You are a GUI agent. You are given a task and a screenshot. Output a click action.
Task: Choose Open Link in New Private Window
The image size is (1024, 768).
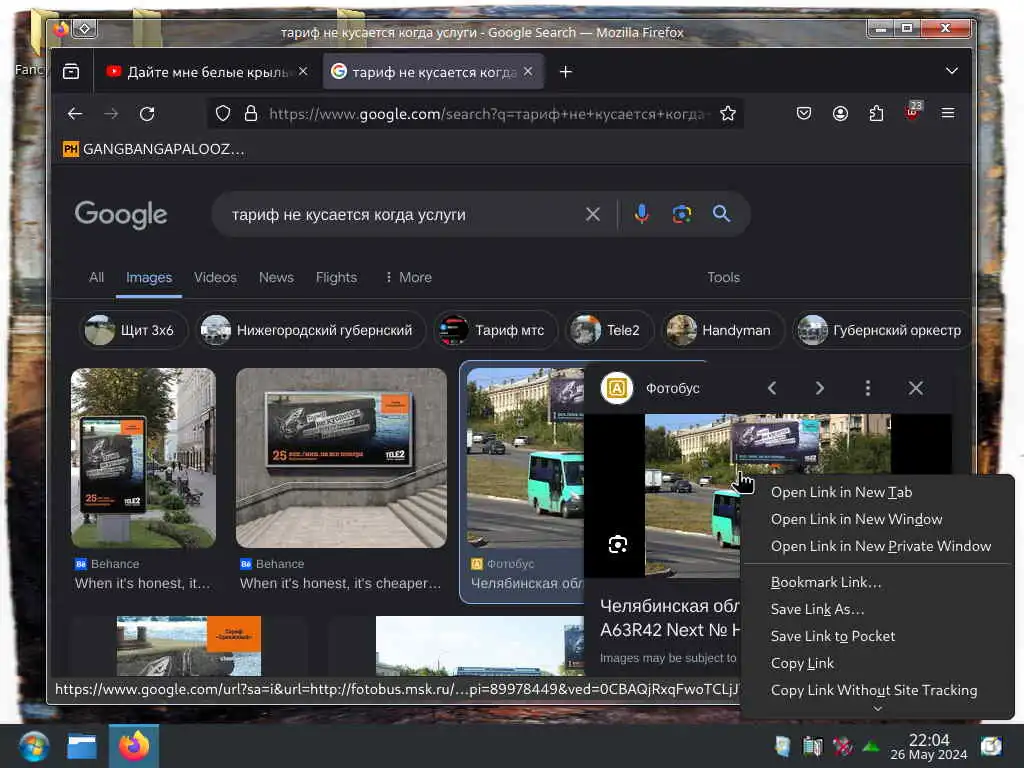[x=877, y=546]
